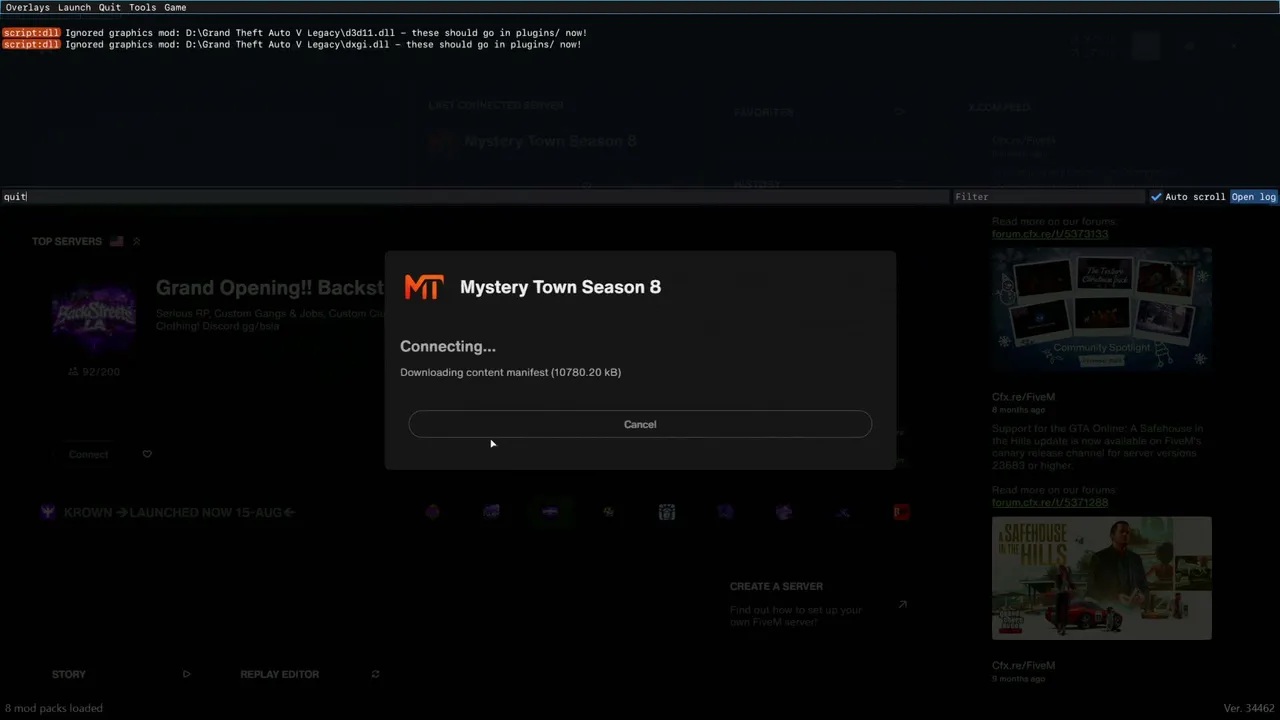Collapse the Top Servers section chevron
This screenshot has height=720, width=1280.
click(137, 241)
